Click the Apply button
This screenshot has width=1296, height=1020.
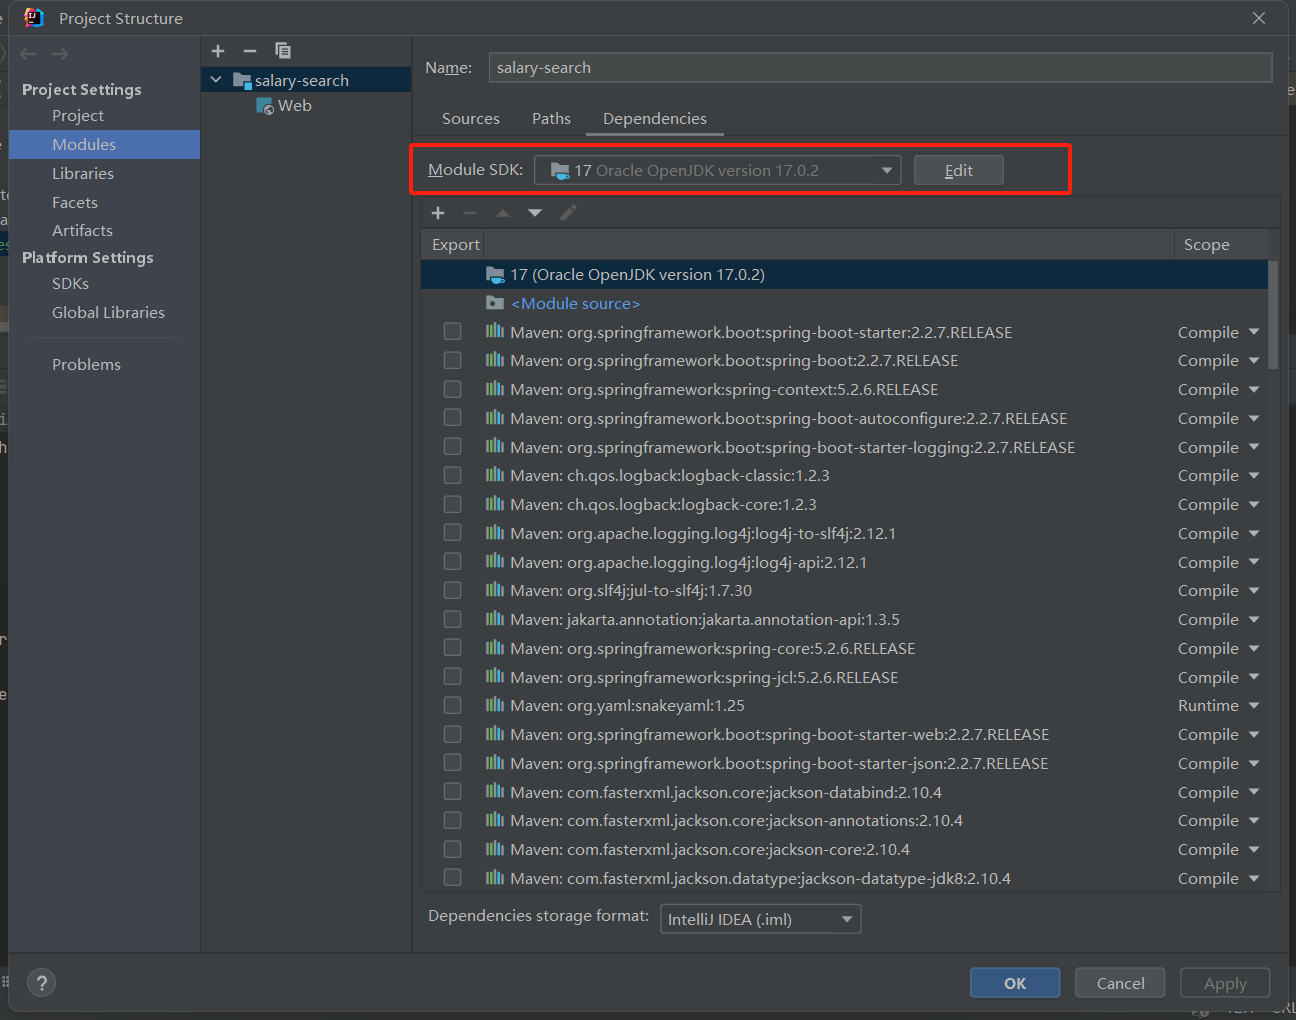click(x=1225, y=983)
